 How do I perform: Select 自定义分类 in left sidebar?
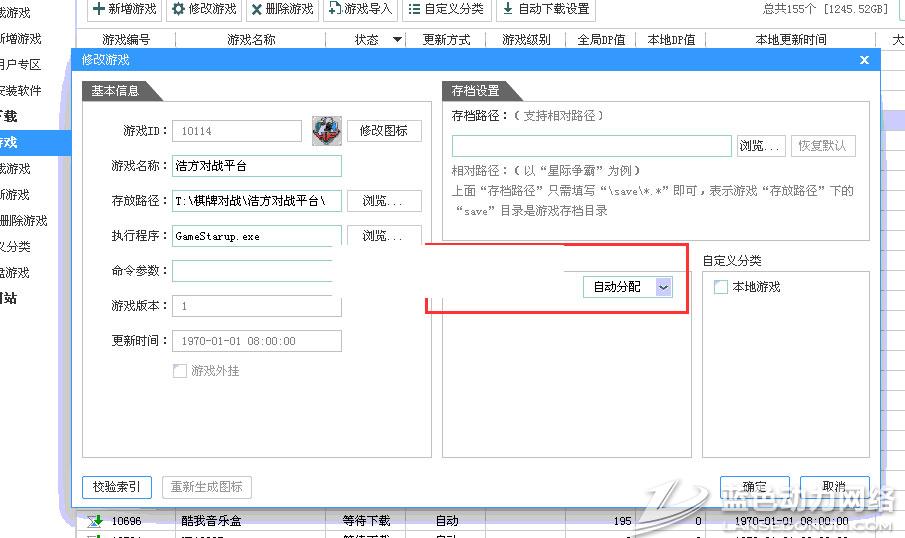click(15, 246)
